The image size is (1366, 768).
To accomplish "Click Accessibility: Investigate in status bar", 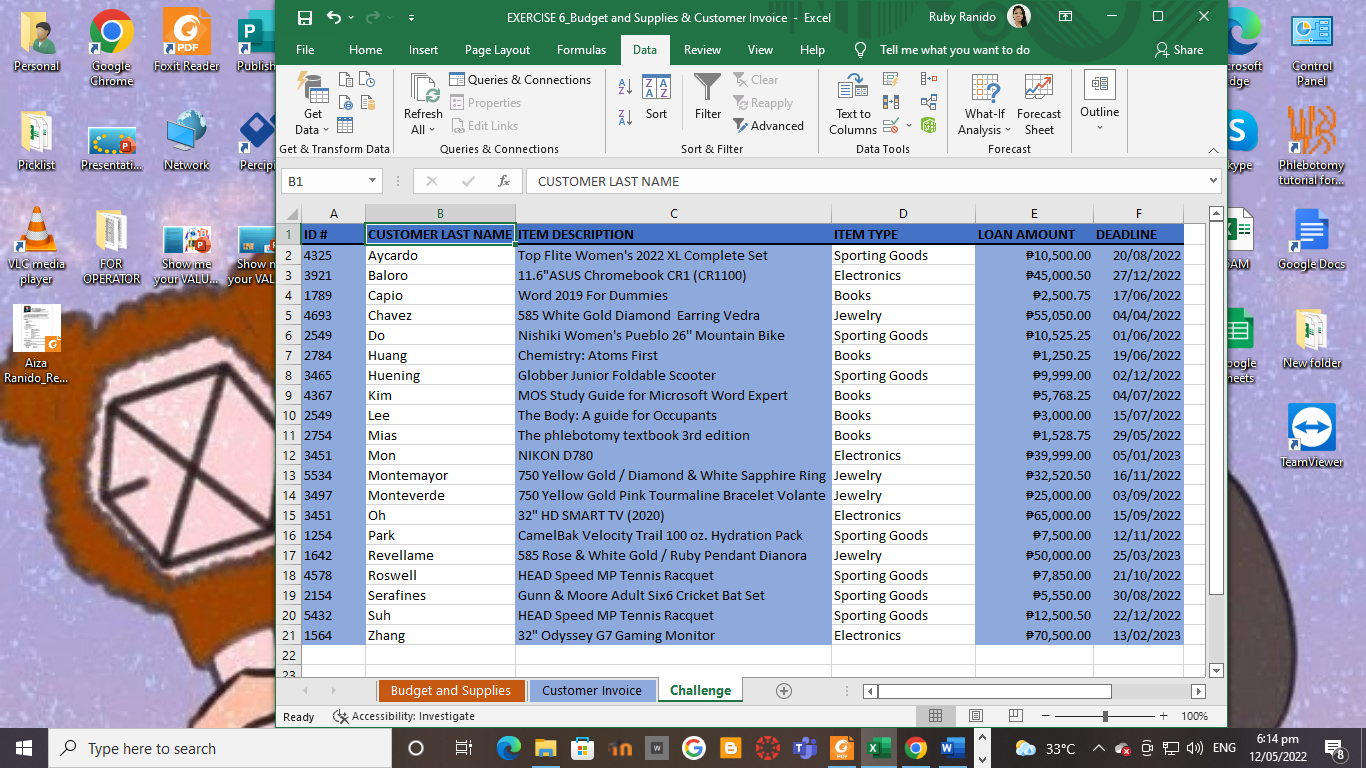I will [x=403, y=716].
